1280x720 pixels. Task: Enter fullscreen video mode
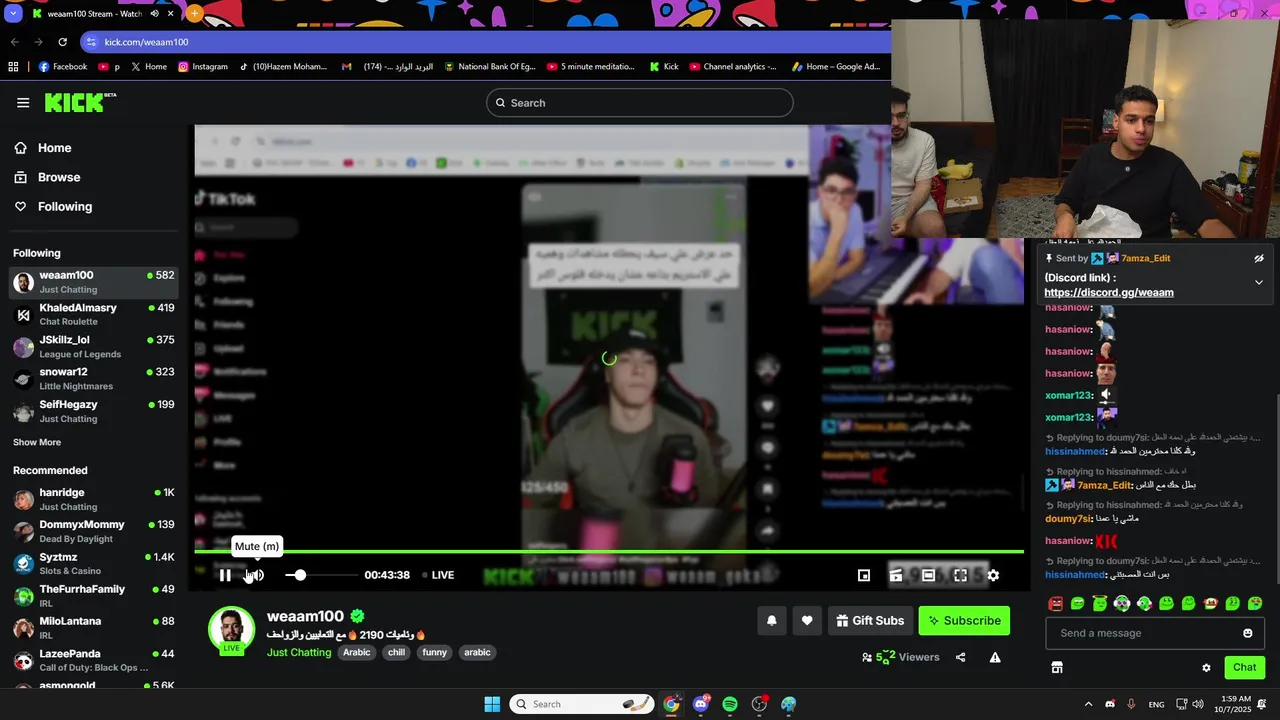click(x=960, y=575)
